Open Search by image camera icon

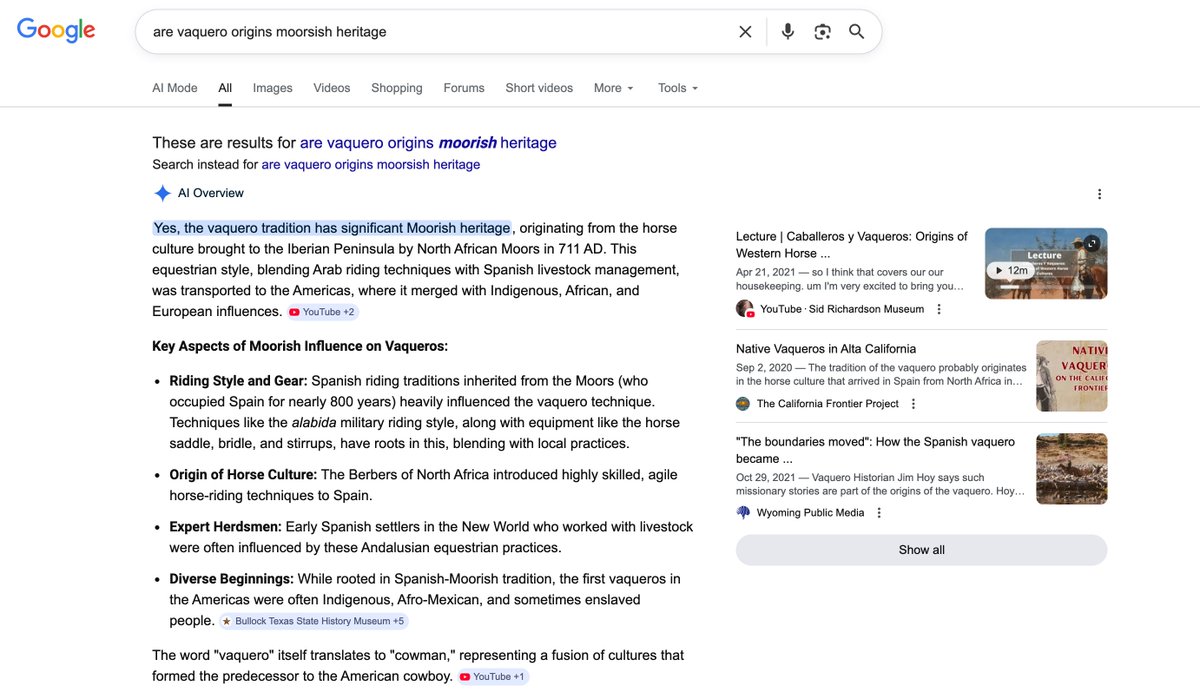[x=822, y=32]
